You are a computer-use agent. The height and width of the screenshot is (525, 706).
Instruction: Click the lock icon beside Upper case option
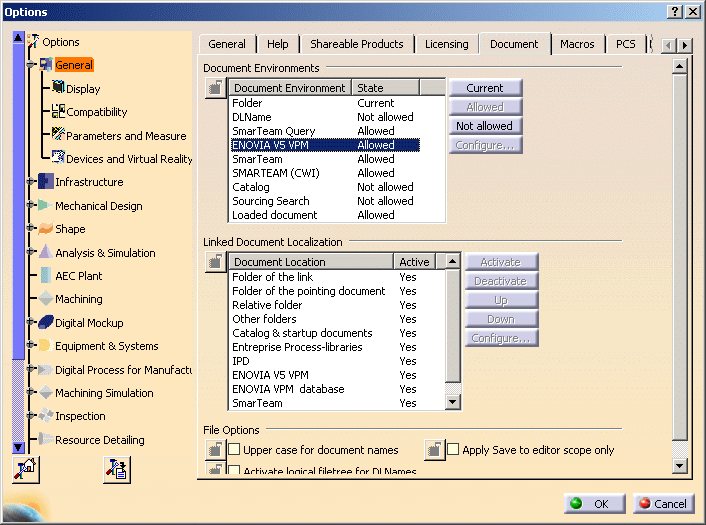pyautogui.click(x=215, y=450)
